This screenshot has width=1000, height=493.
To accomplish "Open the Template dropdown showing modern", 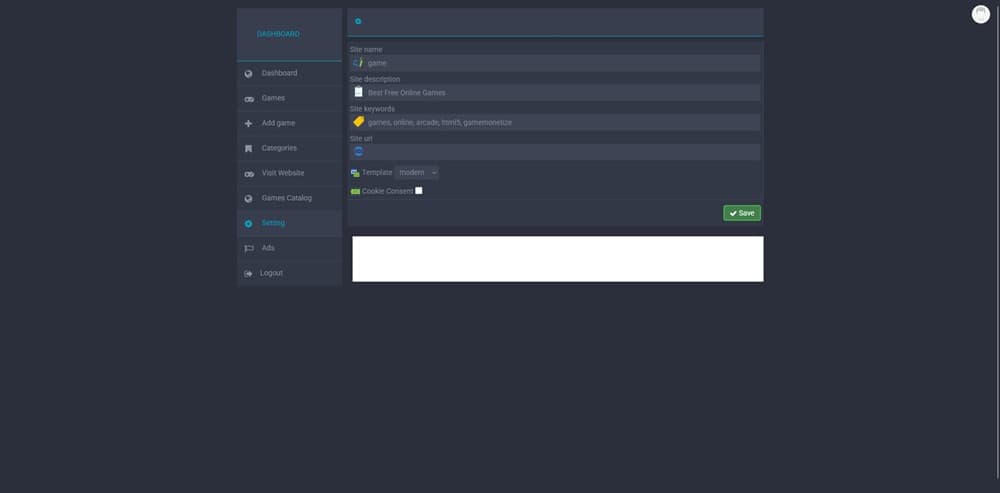I will [x=417, y=172].
